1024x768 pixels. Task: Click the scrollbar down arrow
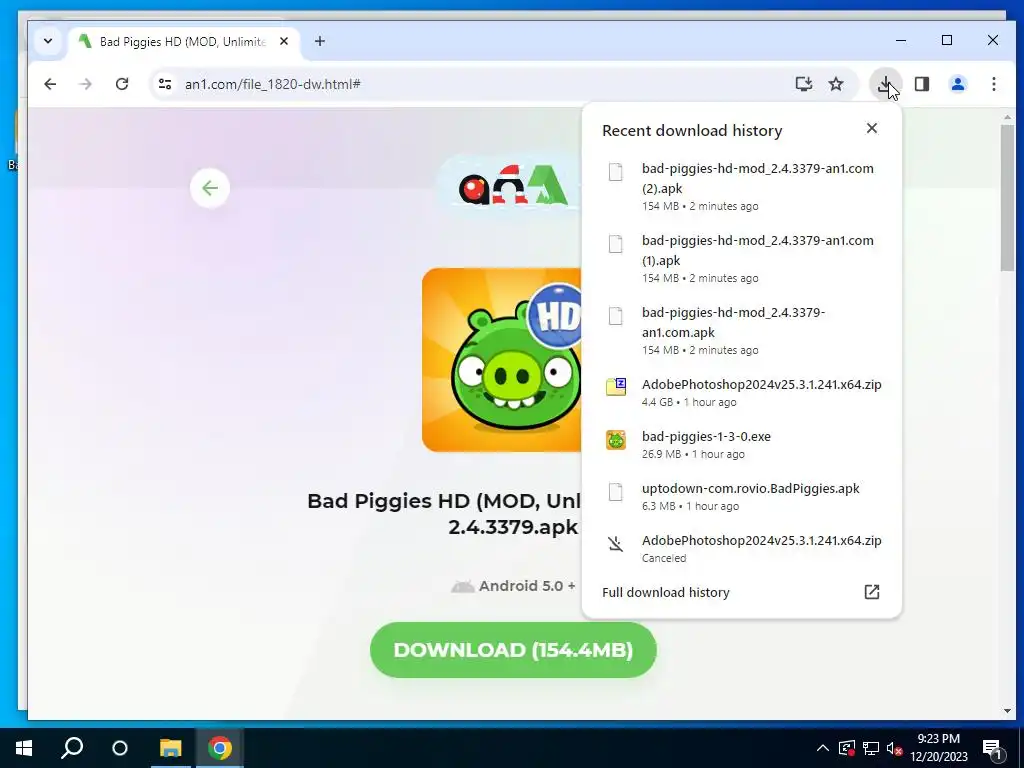click(1007, 711)
